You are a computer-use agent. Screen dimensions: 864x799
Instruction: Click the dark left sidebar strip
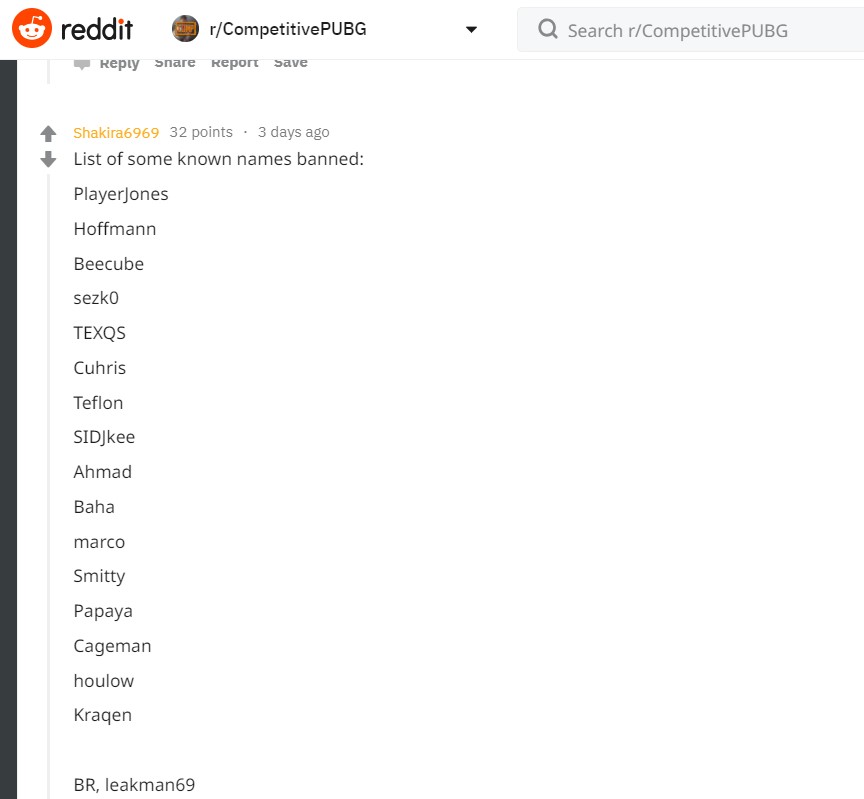pyautogui.click(x=8, y=429)
